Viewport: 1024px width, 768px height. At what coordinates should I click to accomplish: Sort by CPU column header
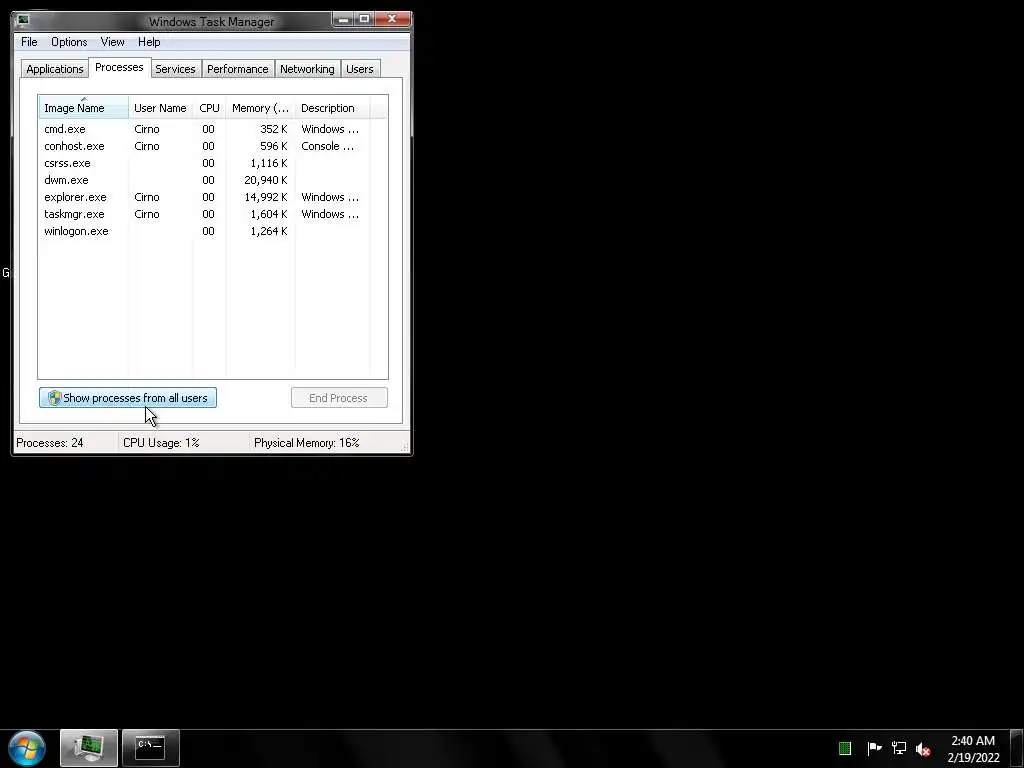(209, 108)
